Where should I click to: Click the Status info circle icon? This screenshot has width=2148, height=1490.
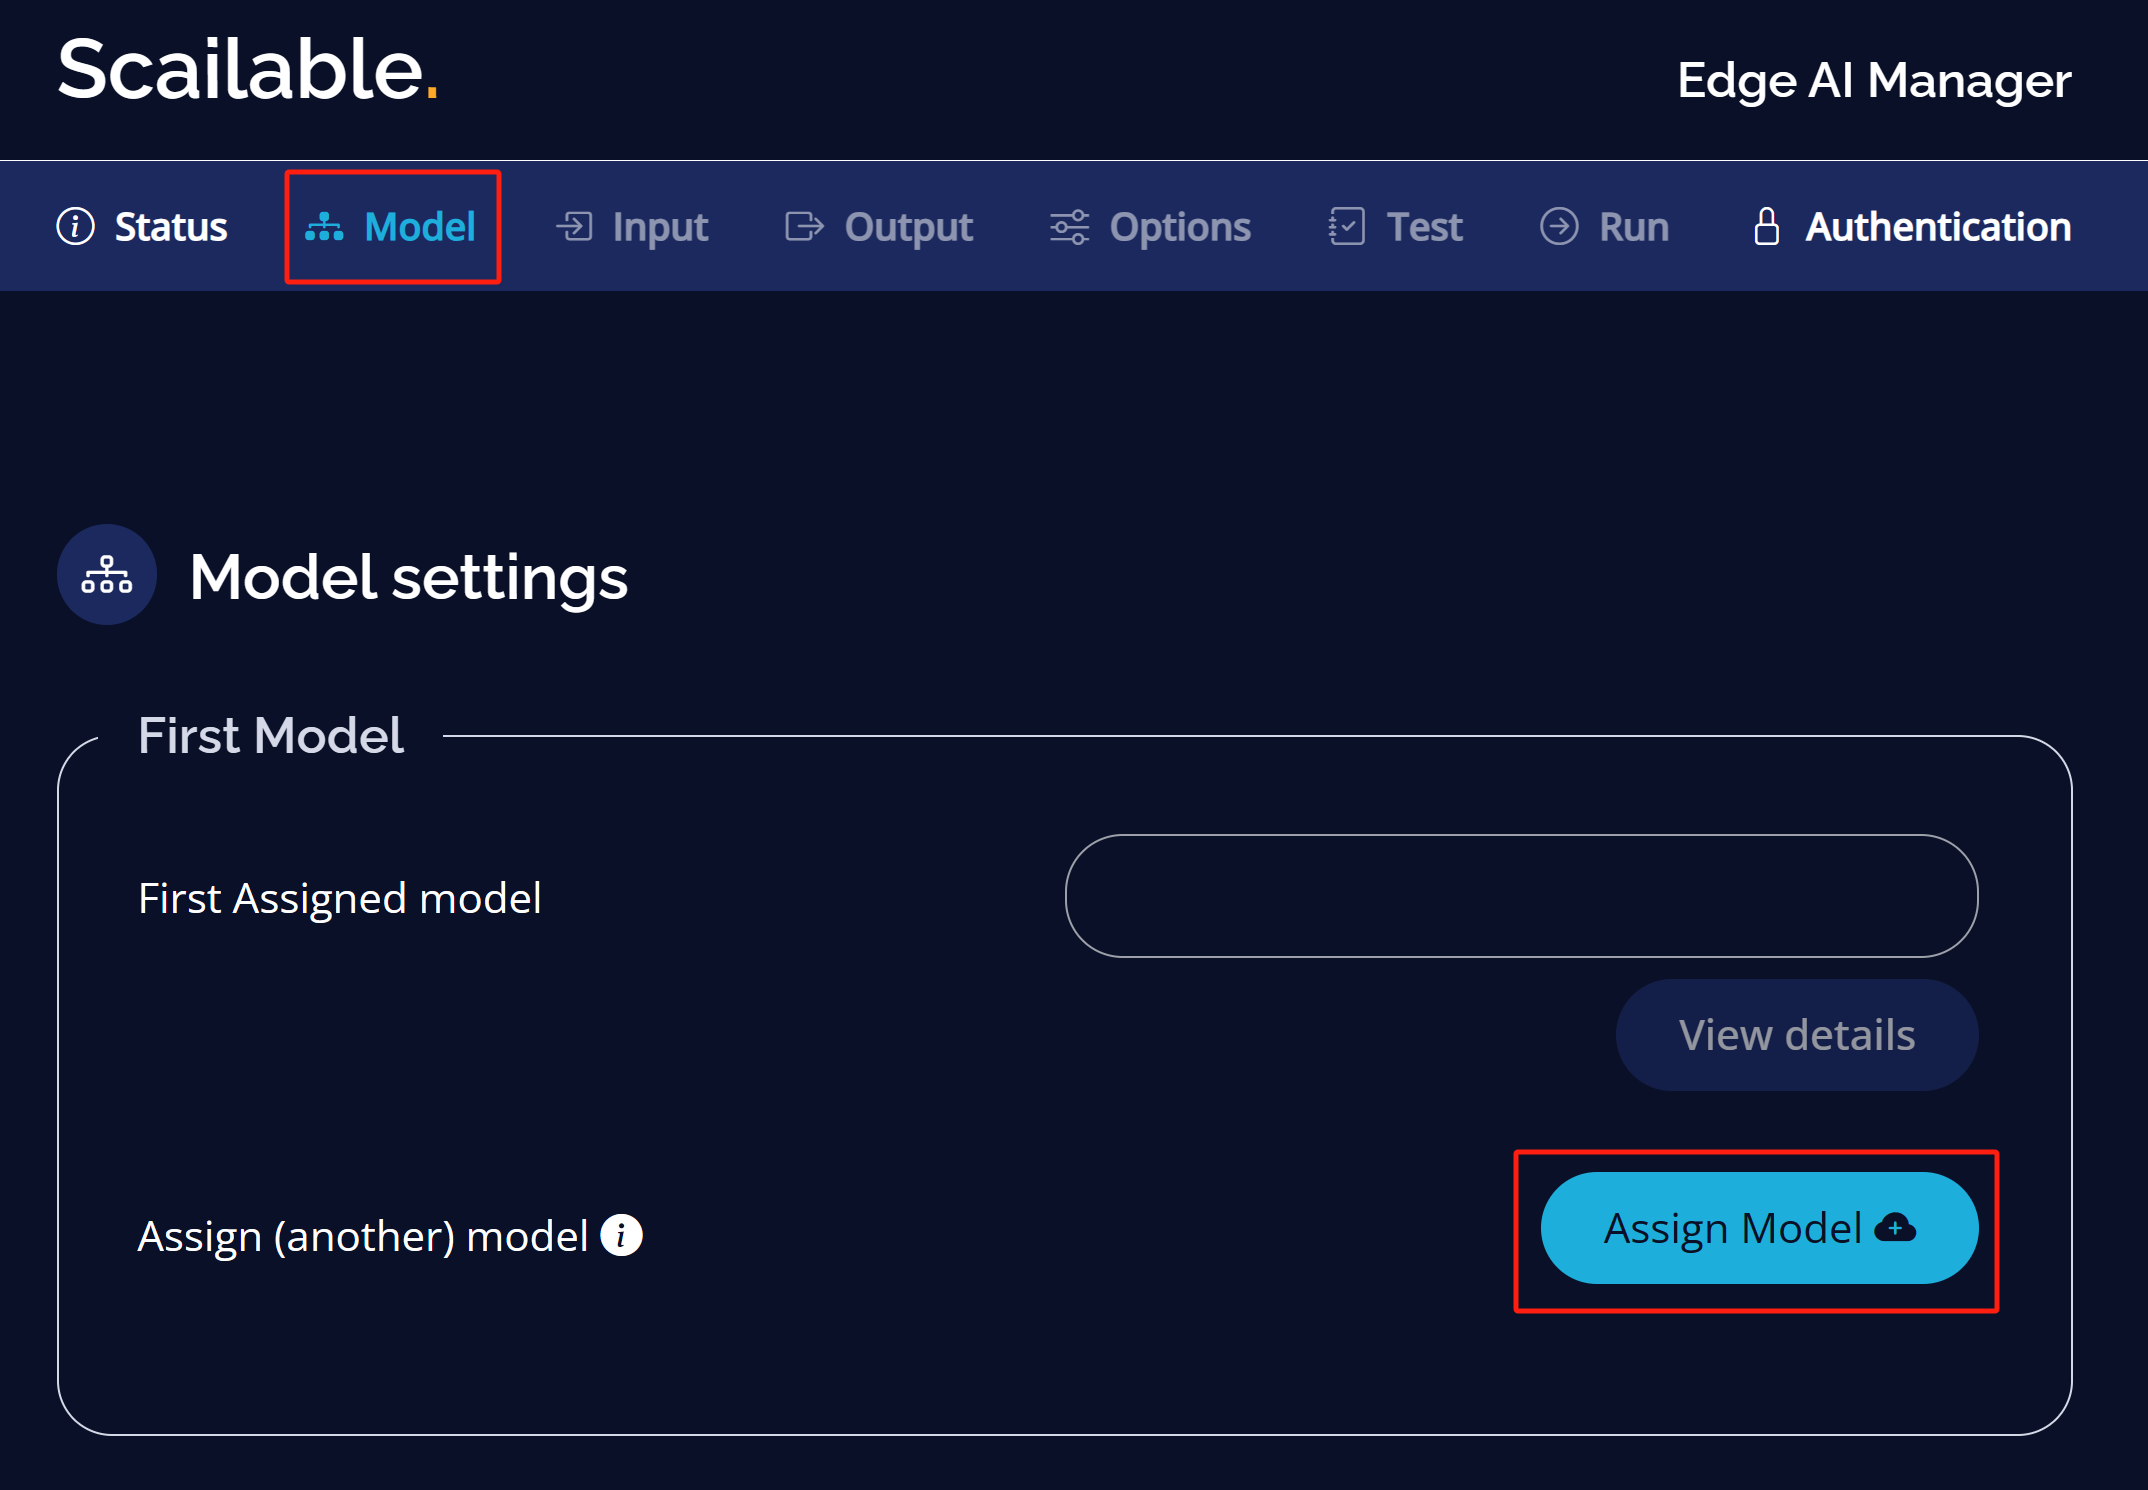75,226
